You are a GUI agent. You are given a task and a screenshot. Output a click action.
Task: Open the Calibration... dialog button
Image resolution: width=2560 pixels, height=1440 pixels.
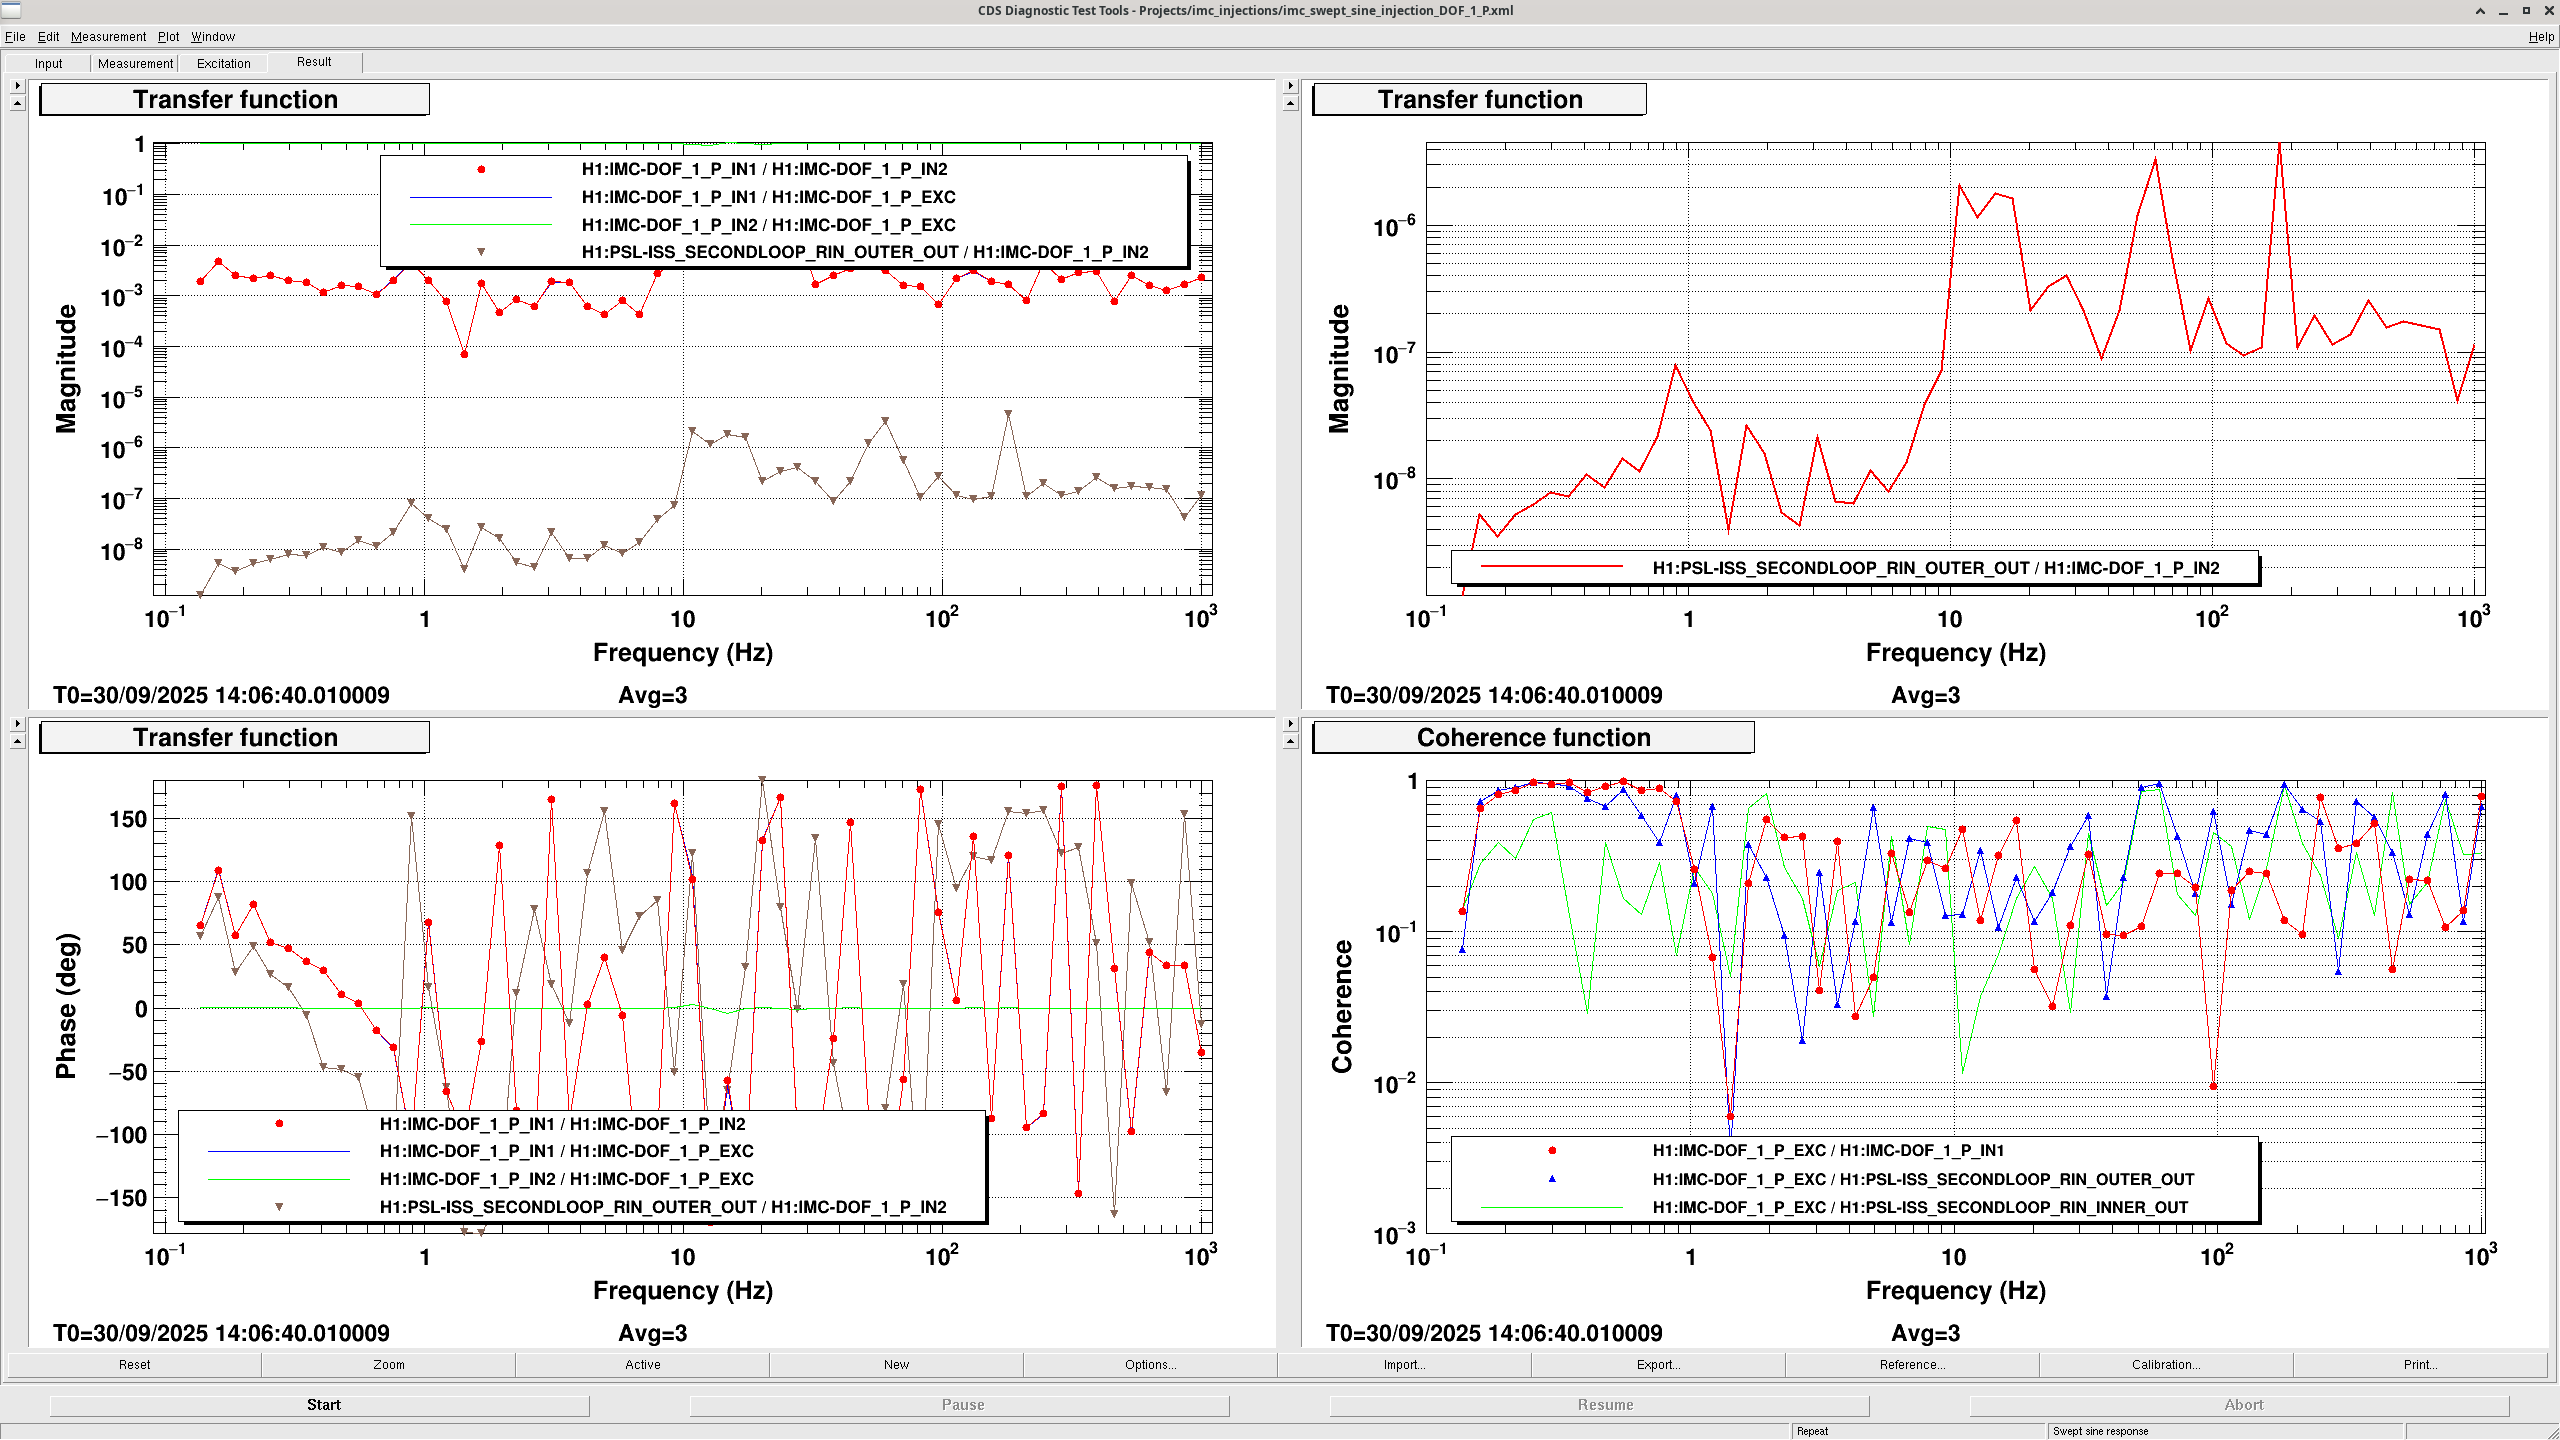[x=2165, y=1364]
